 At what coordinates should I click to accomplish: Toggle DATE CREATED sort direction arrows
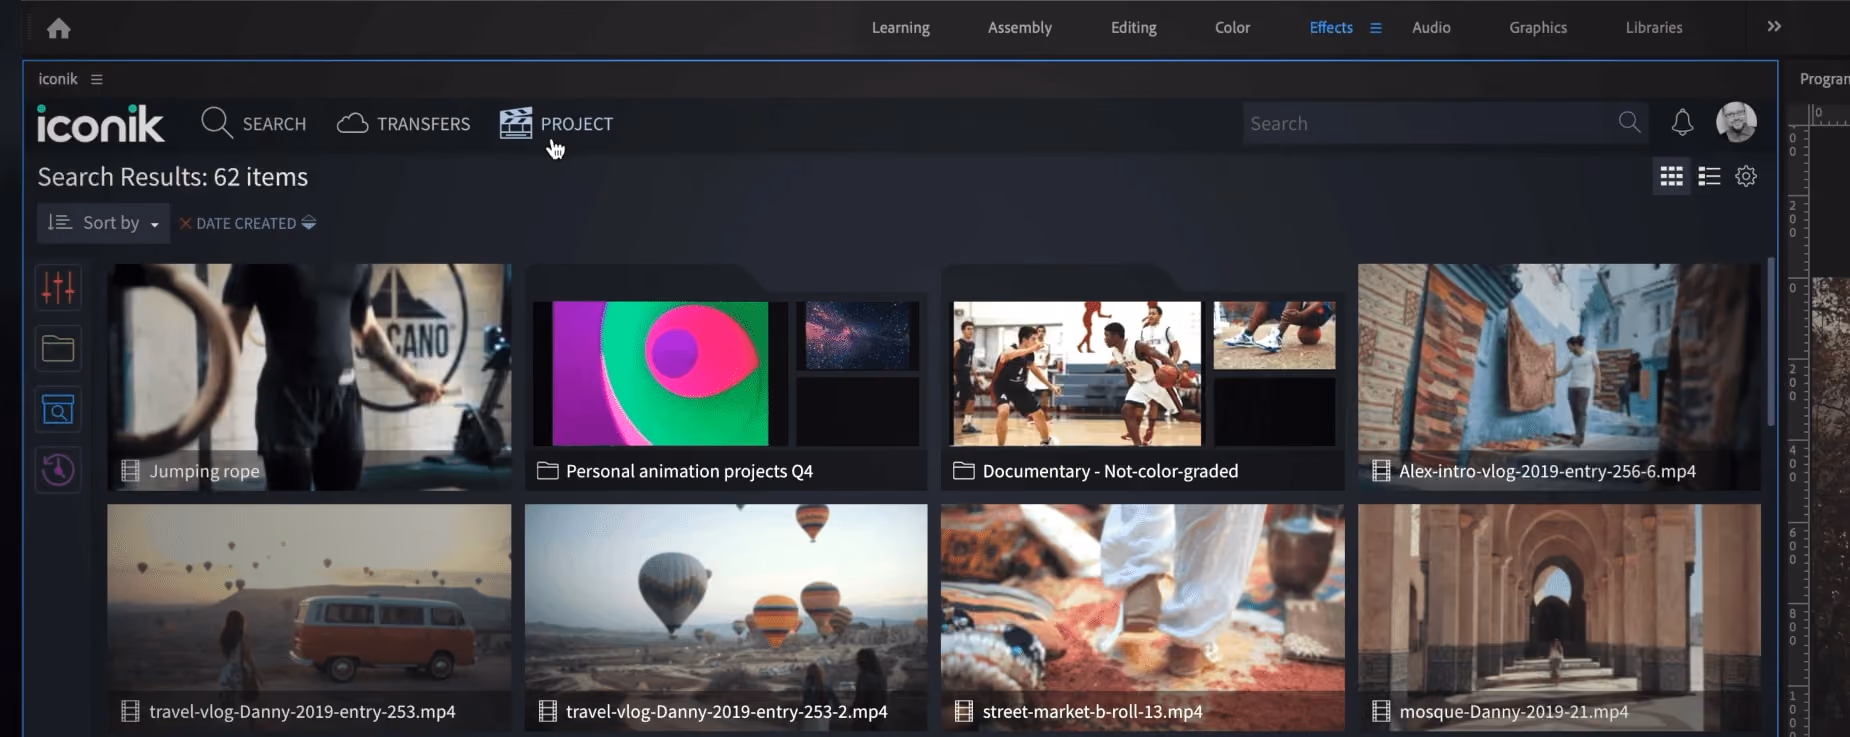point(309,223)
